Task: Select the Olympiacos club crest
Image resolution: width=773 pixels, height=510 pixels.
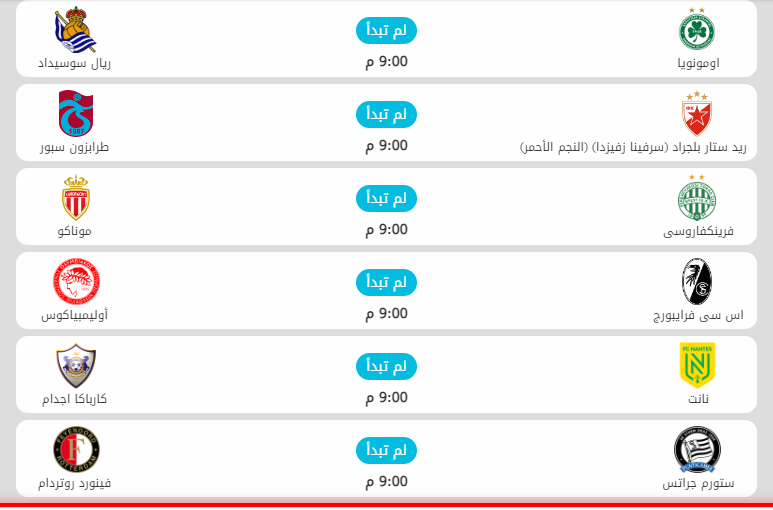Action: click(75, 281)
